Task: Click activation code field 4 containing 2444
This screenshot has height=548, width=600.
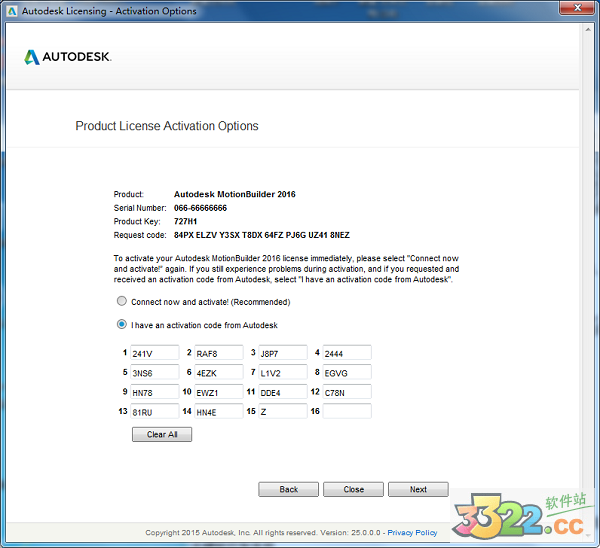Action: (347, 352)
